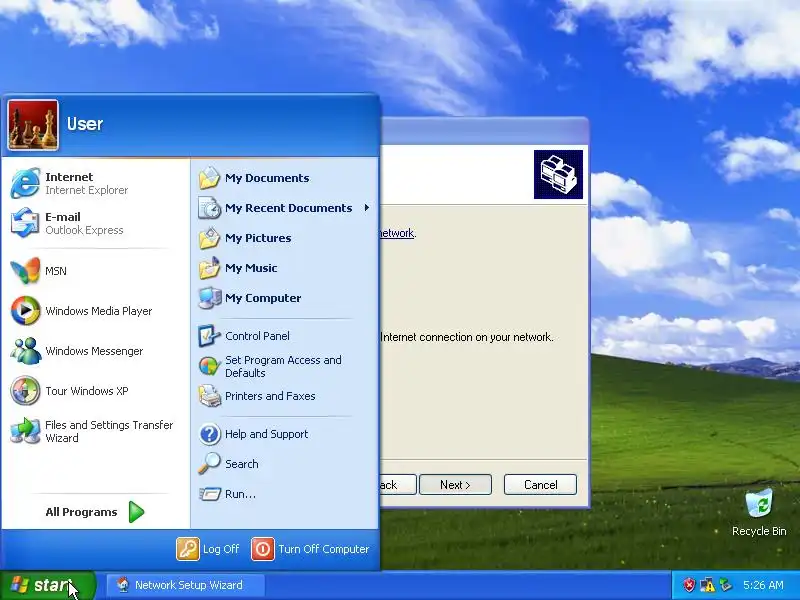Open MSN butterfly icon
This screenshot has width=800, height=600.
[25, 270]
